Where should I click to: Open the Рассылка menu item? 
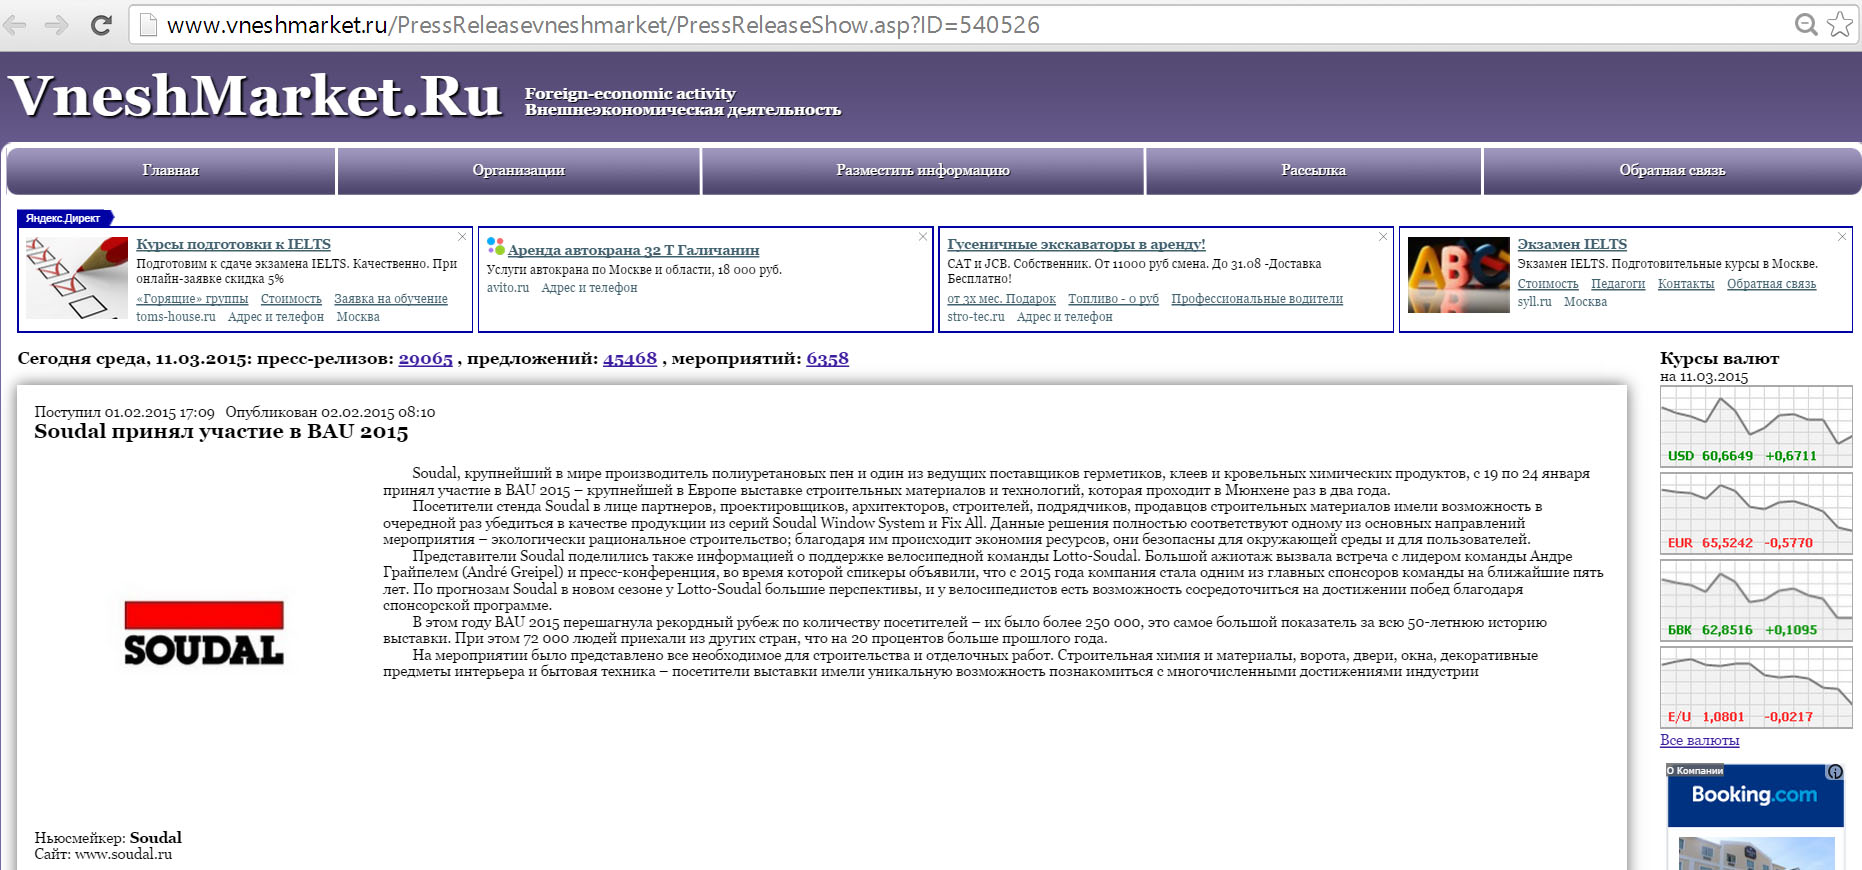click(x=1314, y=170)
